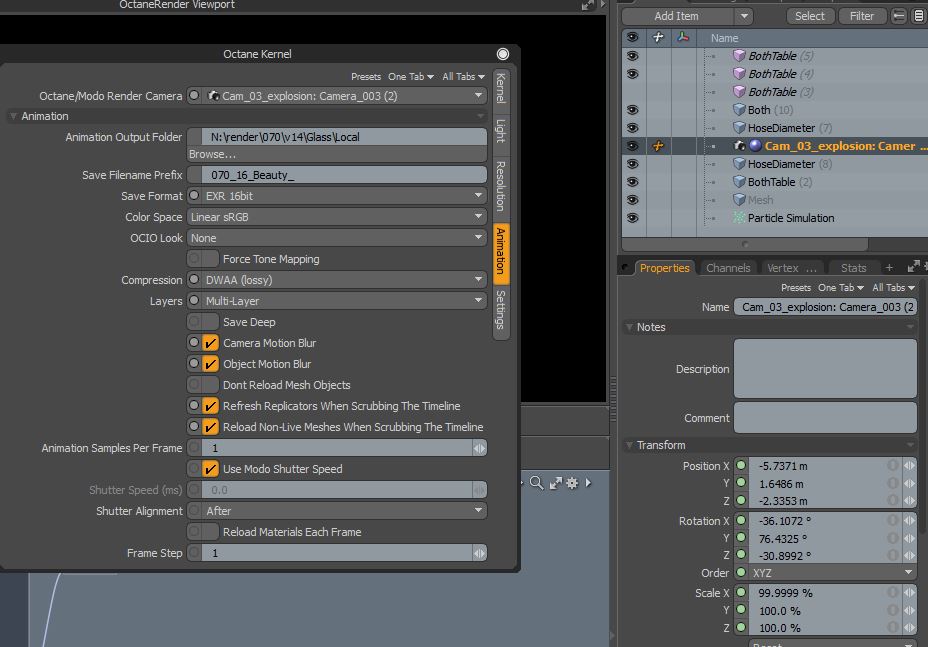Click the orange lock icon on Cam_03_explosion row
928x647 pixels.
click(658, 146)
